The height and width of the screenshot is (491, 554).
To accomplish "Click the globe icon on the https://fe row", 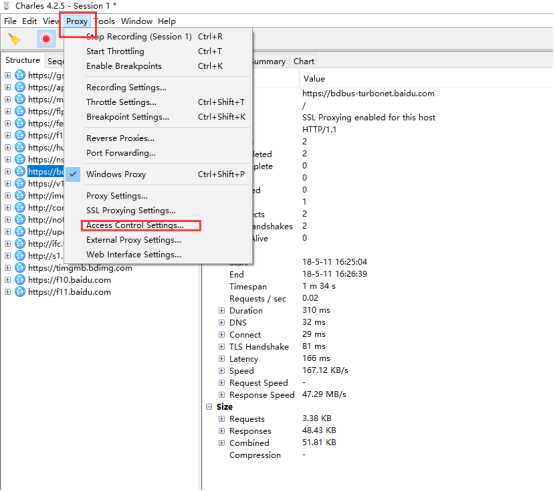I will click(20, 123).
